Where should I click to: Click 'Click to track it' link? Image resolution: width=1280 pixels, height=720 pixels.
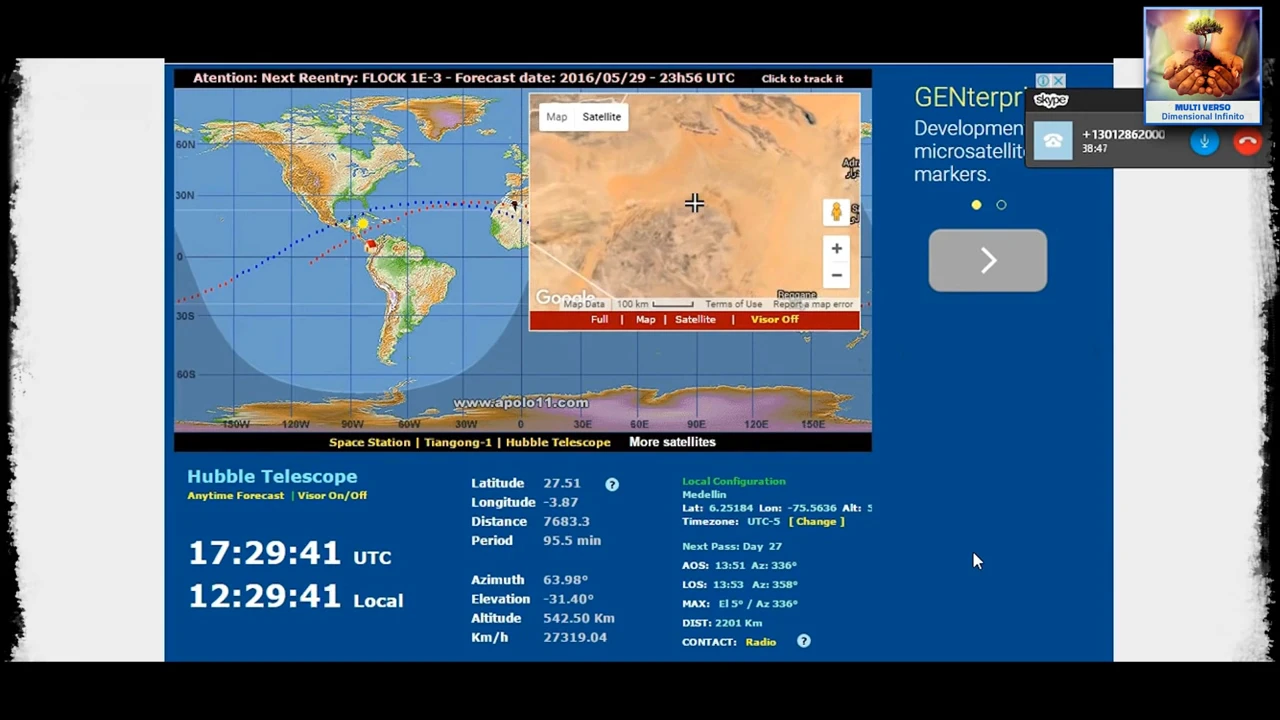[x=802, y=79]
